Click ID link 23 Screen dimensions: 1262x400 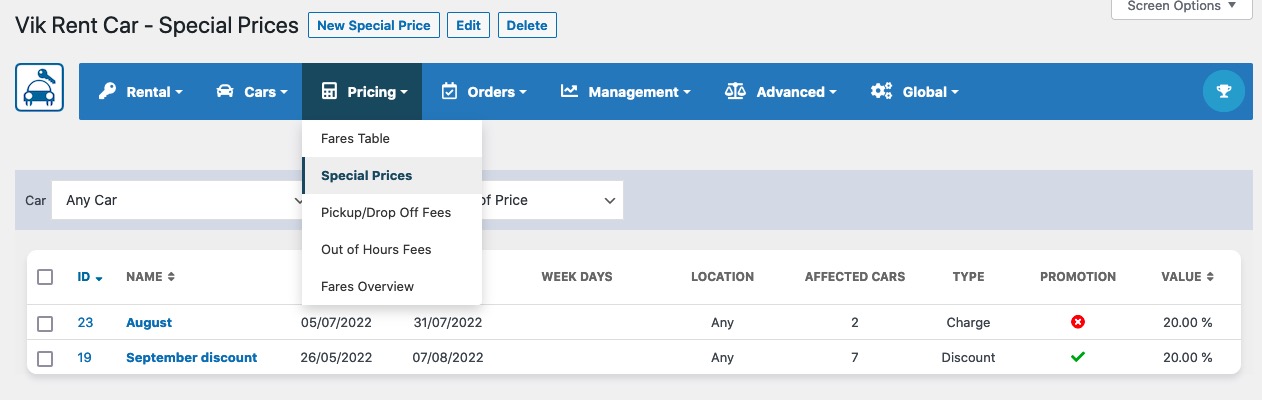85,323
